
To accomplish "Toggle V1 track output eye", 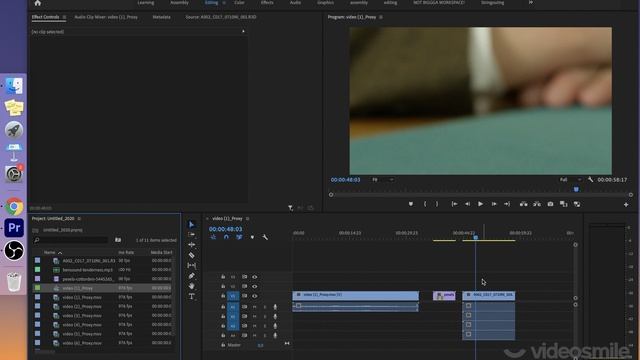I will (x=255, y=296).
